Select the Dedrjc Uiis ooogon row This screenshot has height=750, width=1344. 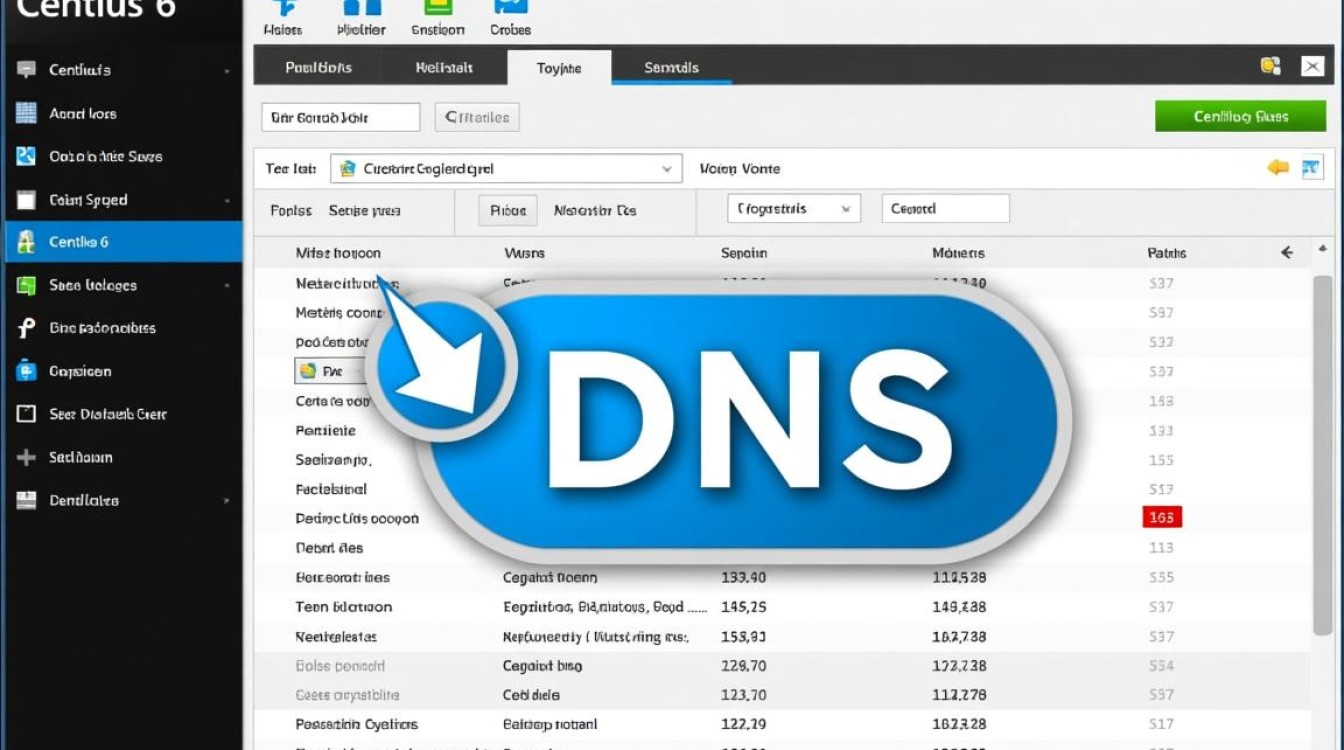pyautogui.click(x=784, y=518)
